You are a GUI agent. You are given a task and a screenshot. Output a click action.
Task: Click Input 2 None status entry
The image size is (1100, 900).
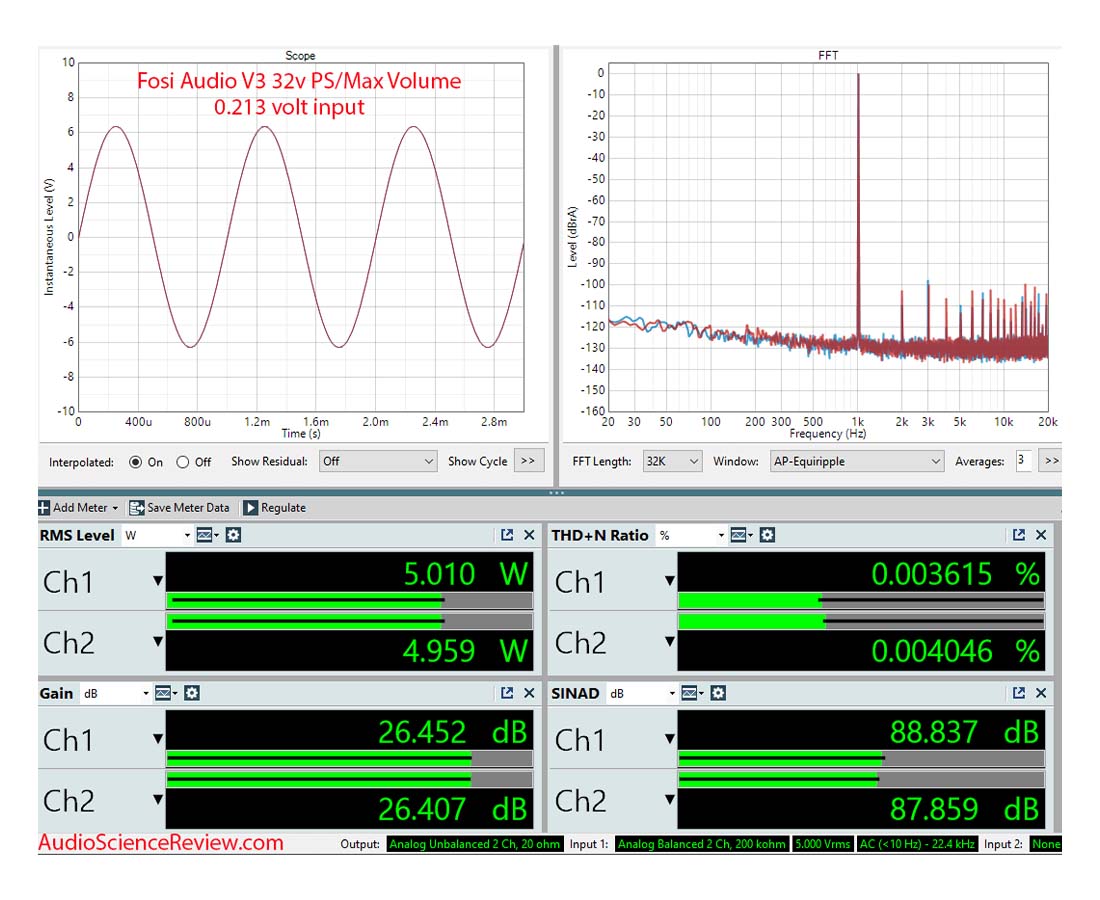[x=1045, y=844]
